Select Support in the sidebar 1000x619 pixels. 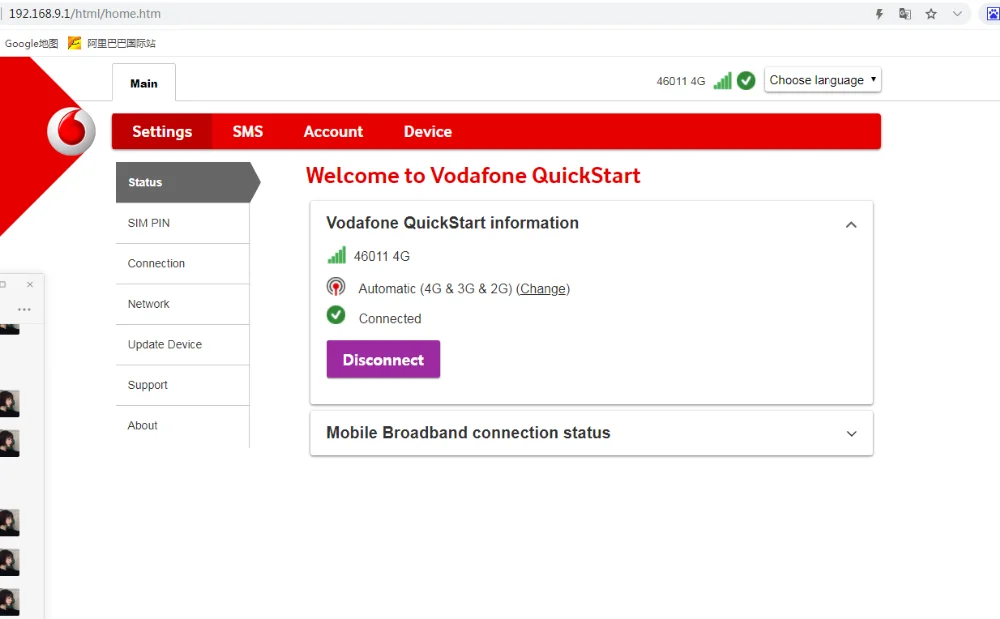coord(182,385)
